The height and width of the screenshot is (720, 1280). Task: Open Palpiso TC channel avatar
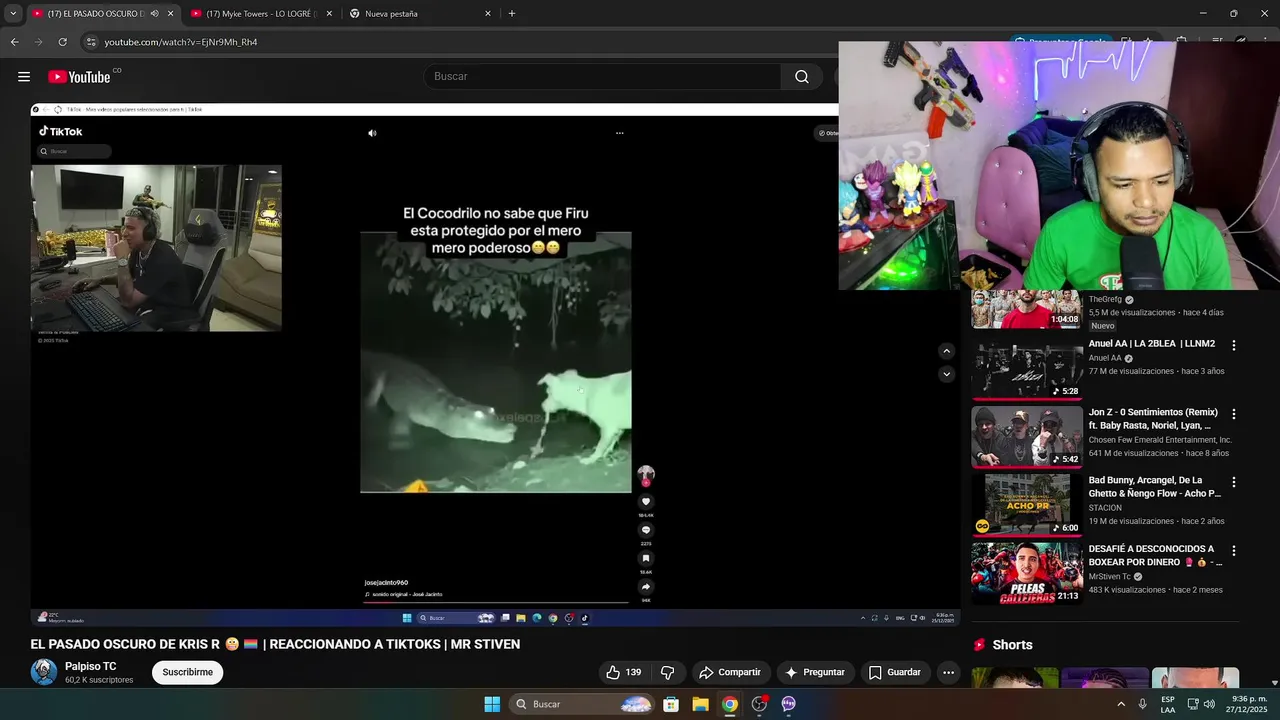click(x=44, y=672)
